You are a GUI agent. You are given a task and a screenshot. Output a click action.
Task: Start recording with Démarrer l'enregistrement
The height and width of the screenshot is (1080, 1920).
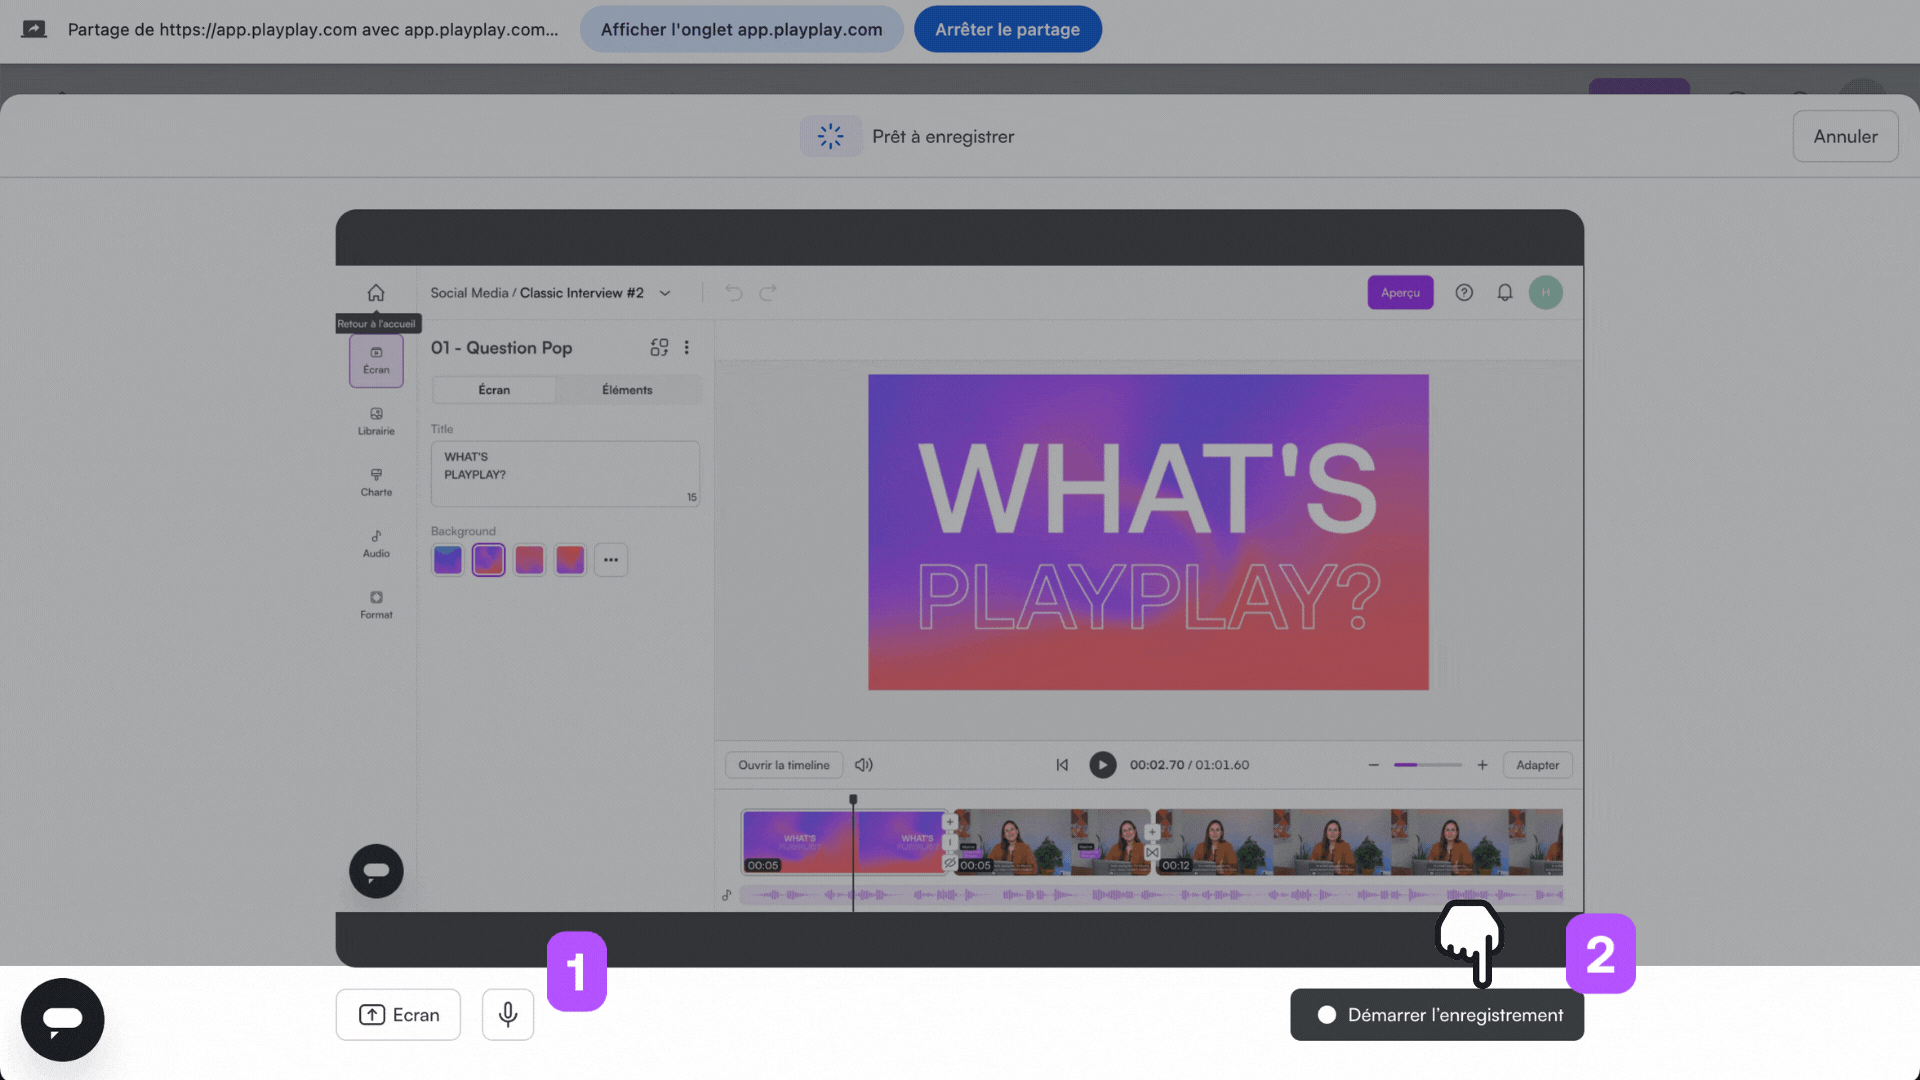(1436, 1014)
